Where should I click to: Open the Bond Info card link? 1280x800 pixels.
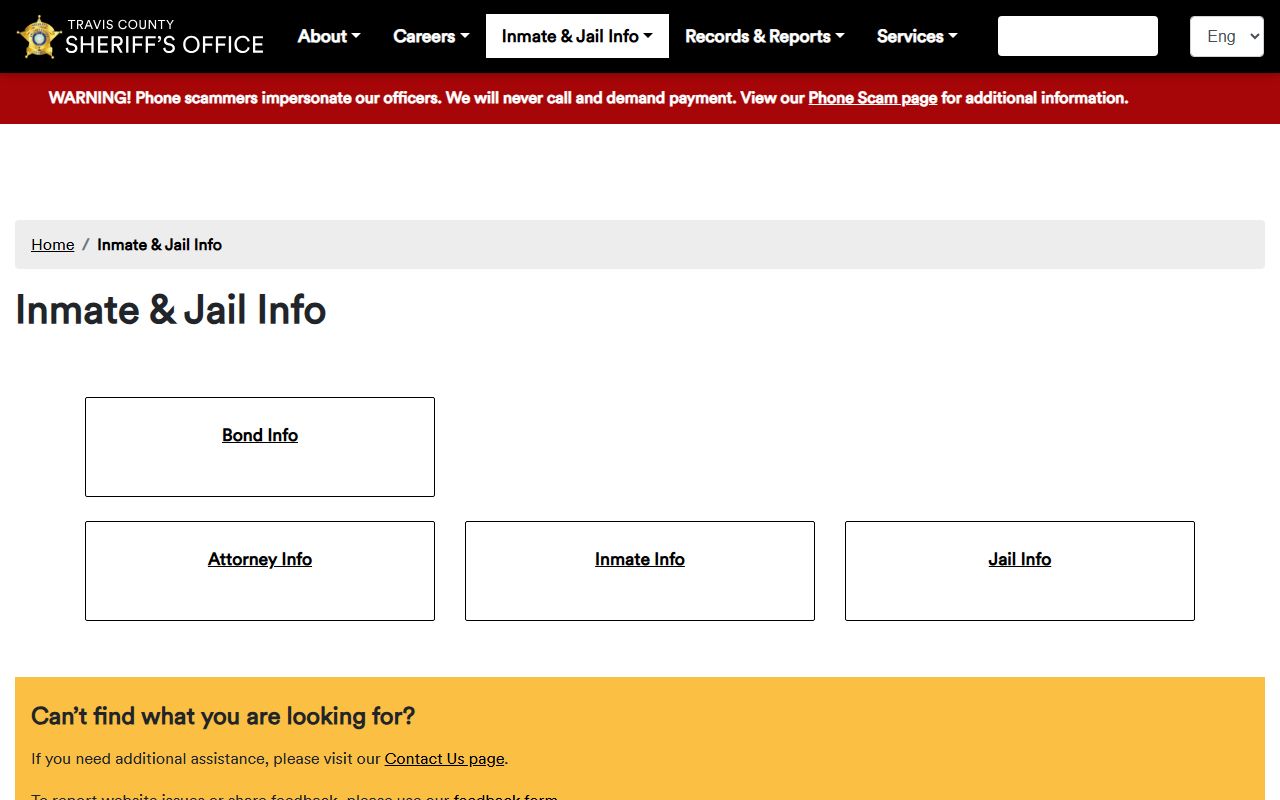pyautogui.click(x=260, y=436)
